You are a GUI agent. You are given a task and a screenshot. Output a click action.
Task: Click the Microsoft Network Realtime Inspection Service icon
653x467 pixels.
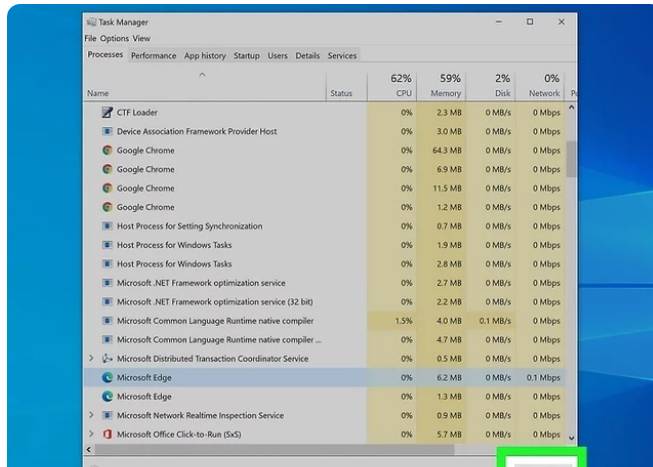107,416
